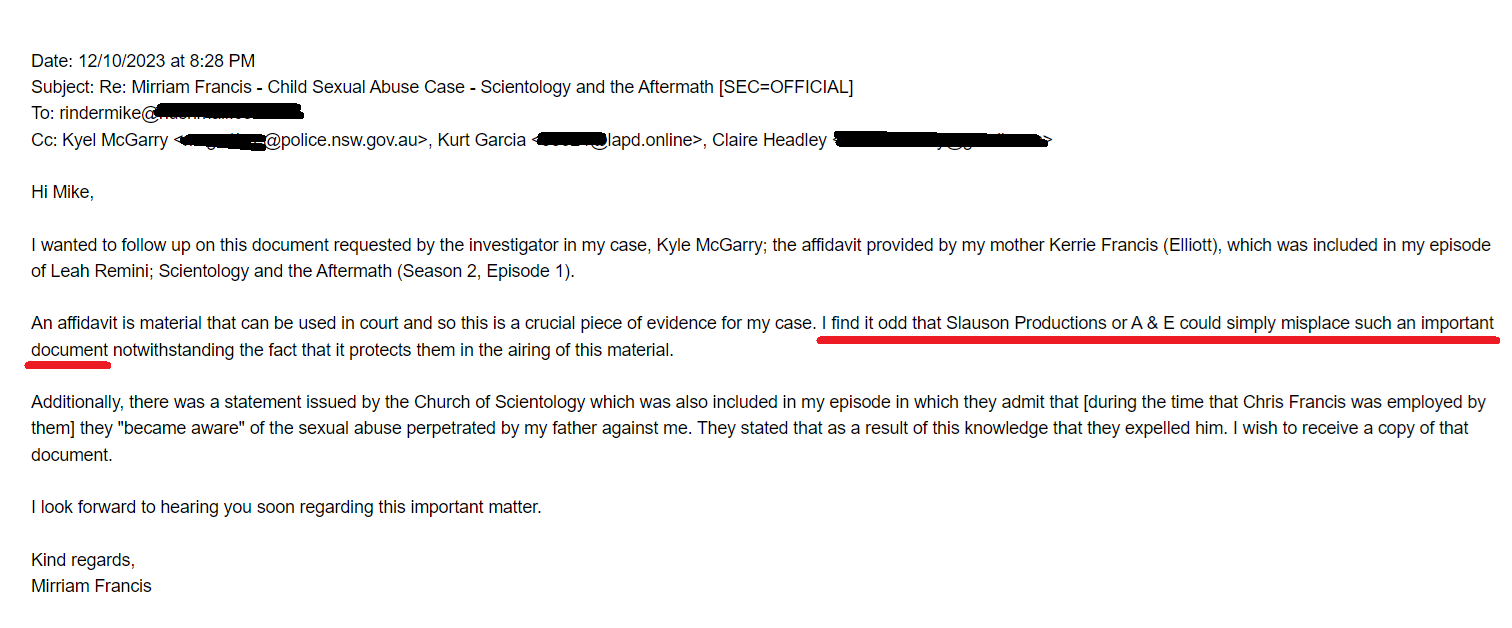Click the "Kind regards," closing line
The height and width of the screenshot is (628, 1512).
83,560
